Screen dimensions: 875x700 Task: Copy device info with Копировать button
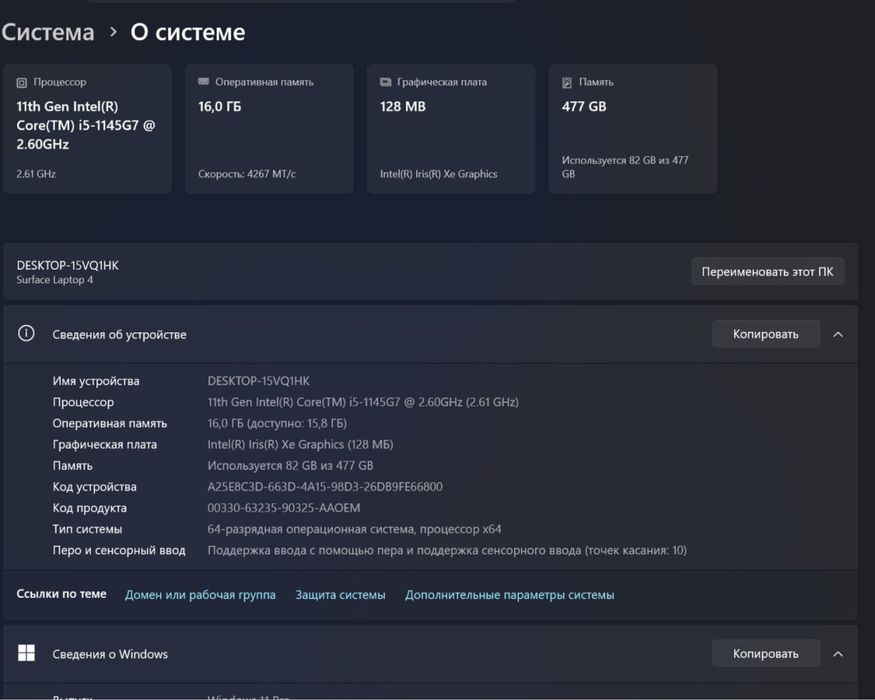pos(766,334)
